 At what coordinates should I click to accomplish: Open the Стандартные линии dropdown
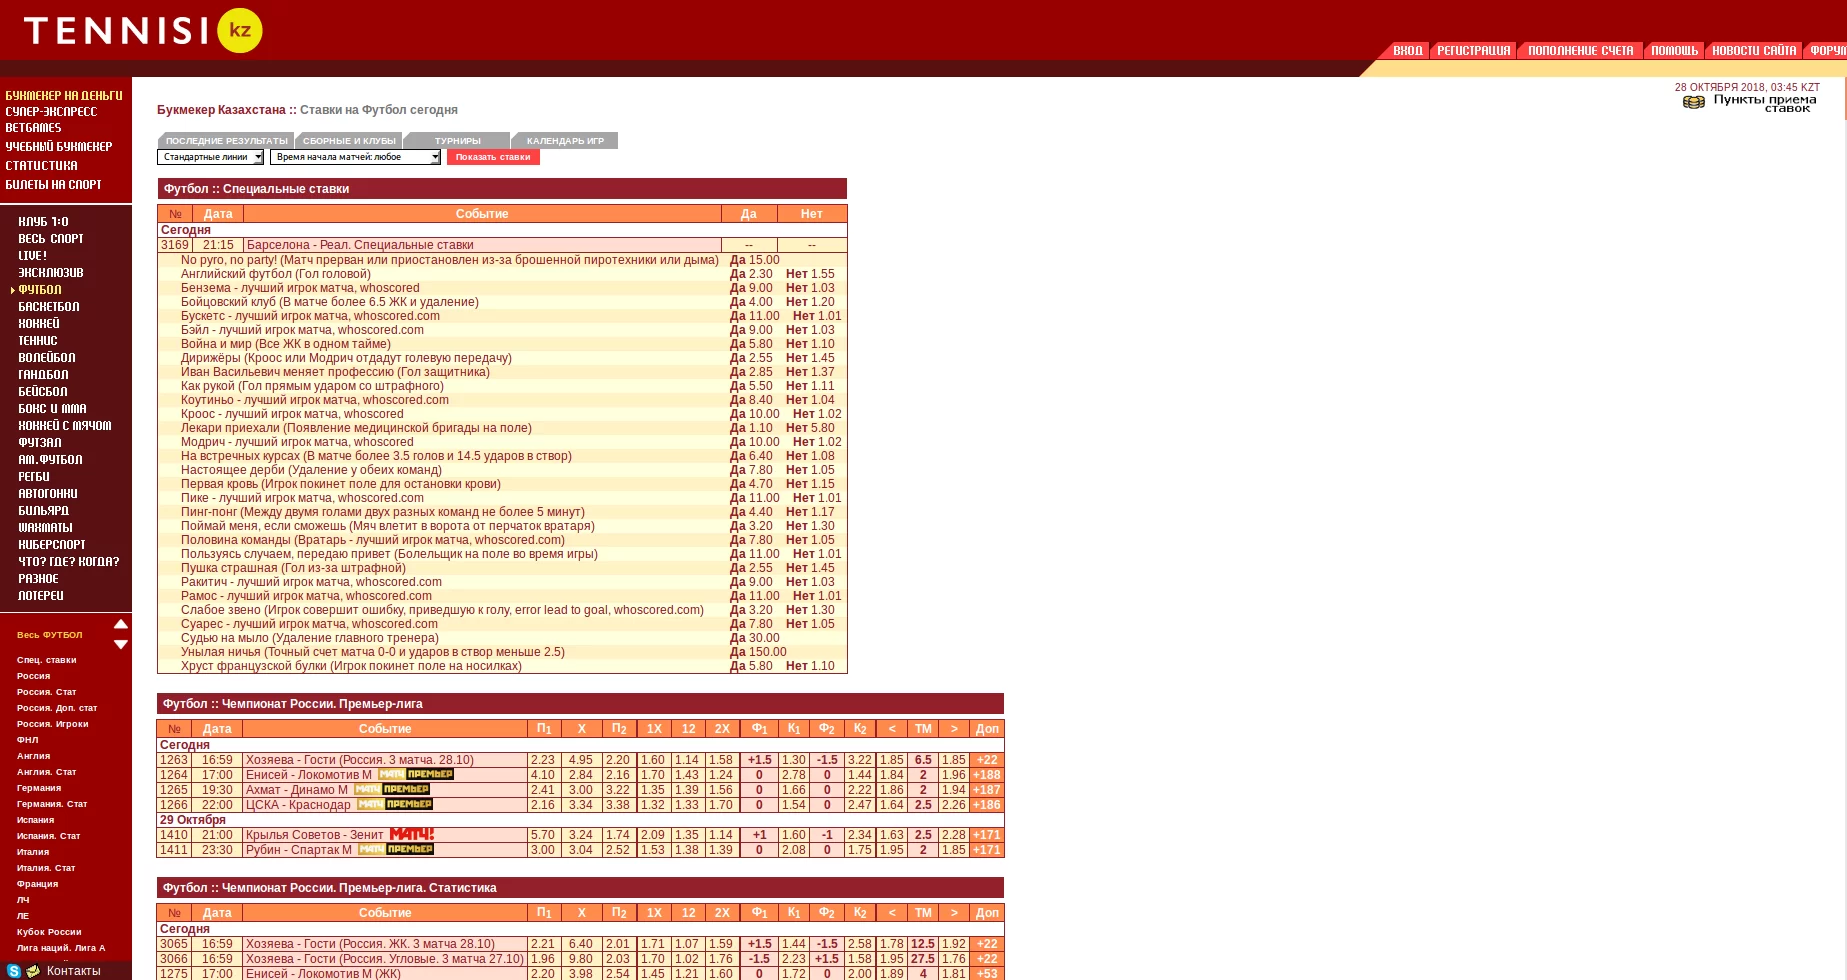[210, 157]
